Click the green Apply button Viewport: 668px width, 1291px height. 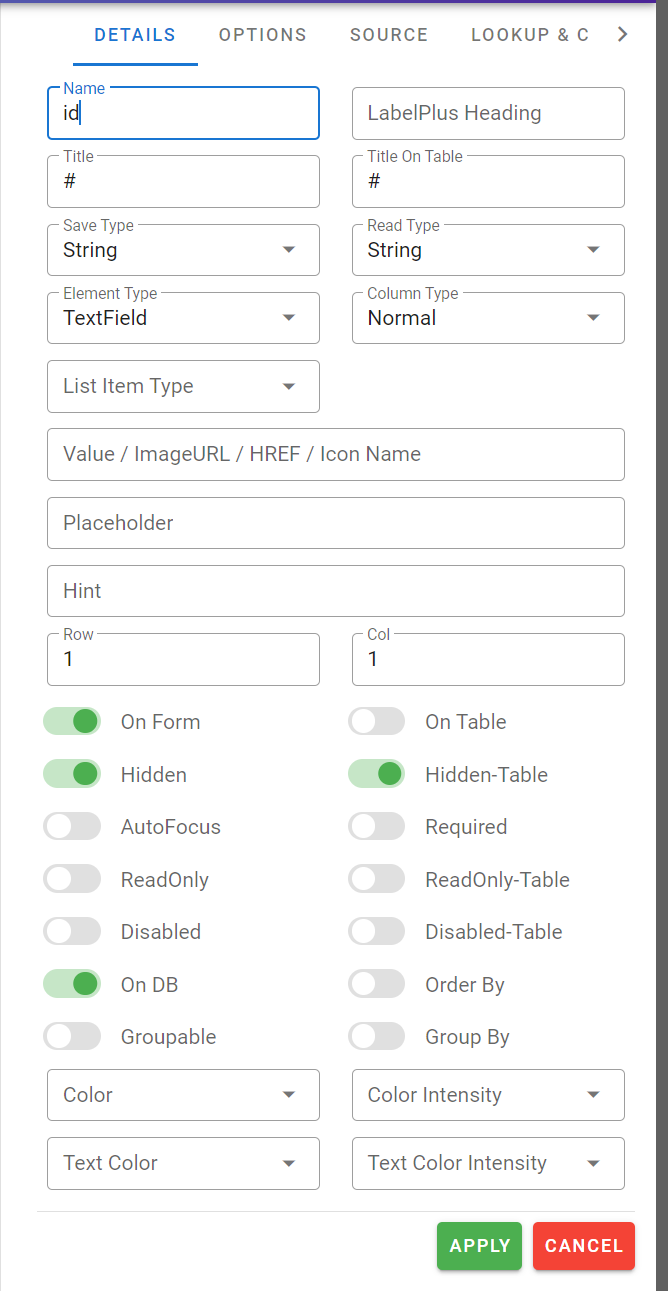[479, 1246]
